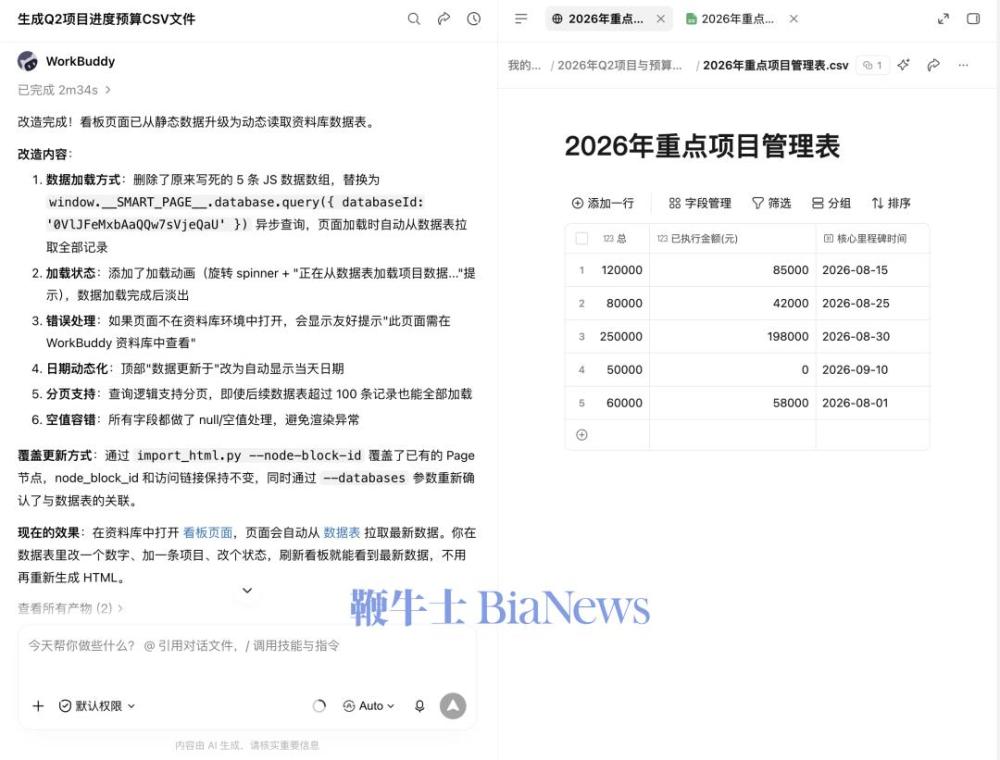Click the cell with value 120000
Viewport: 1000px width, 760px height.
pos(622,270)
